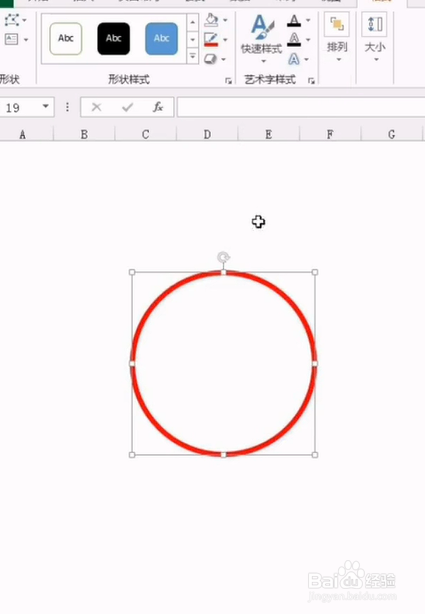Select column A header
425x614 pixels.
[x=23, y=135]
